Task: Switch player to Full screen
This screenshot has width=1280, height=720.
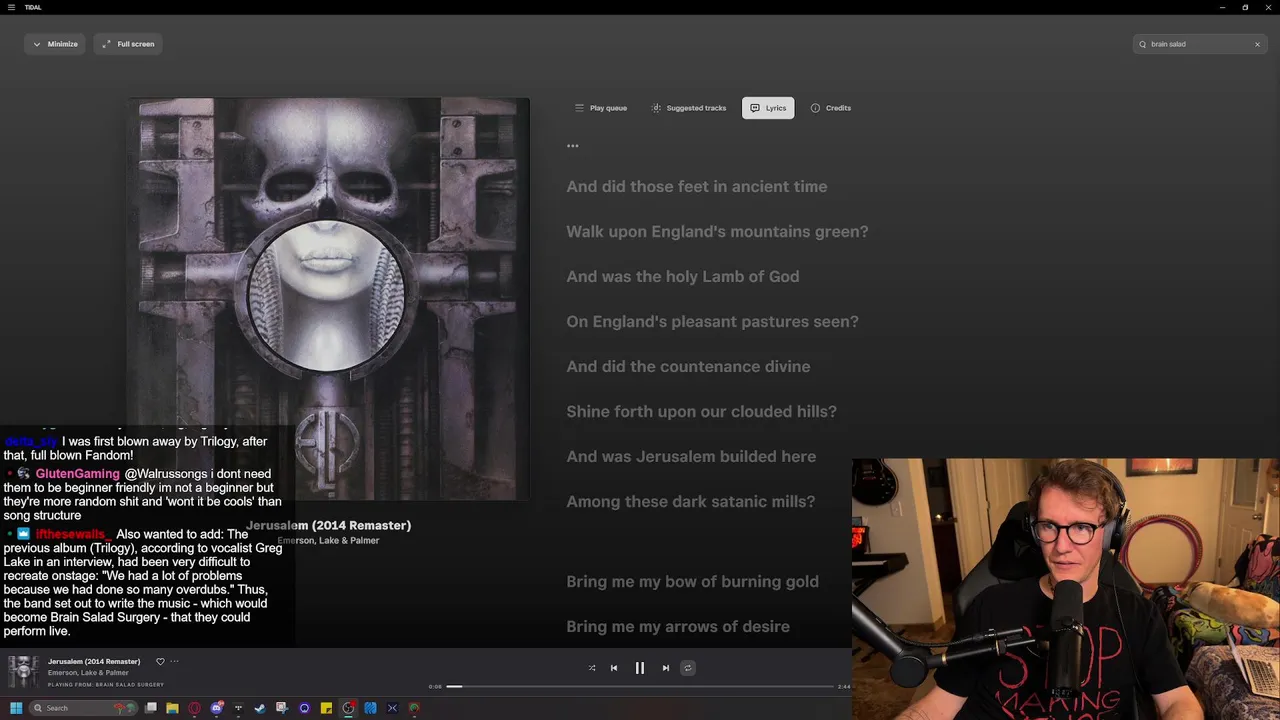Action: [x=128, y=44]
